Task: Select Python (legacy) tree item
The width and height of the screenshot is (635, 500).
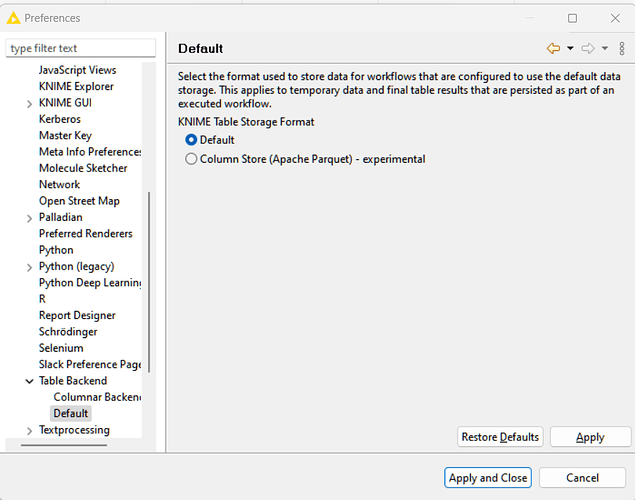Action: point(77,266)
